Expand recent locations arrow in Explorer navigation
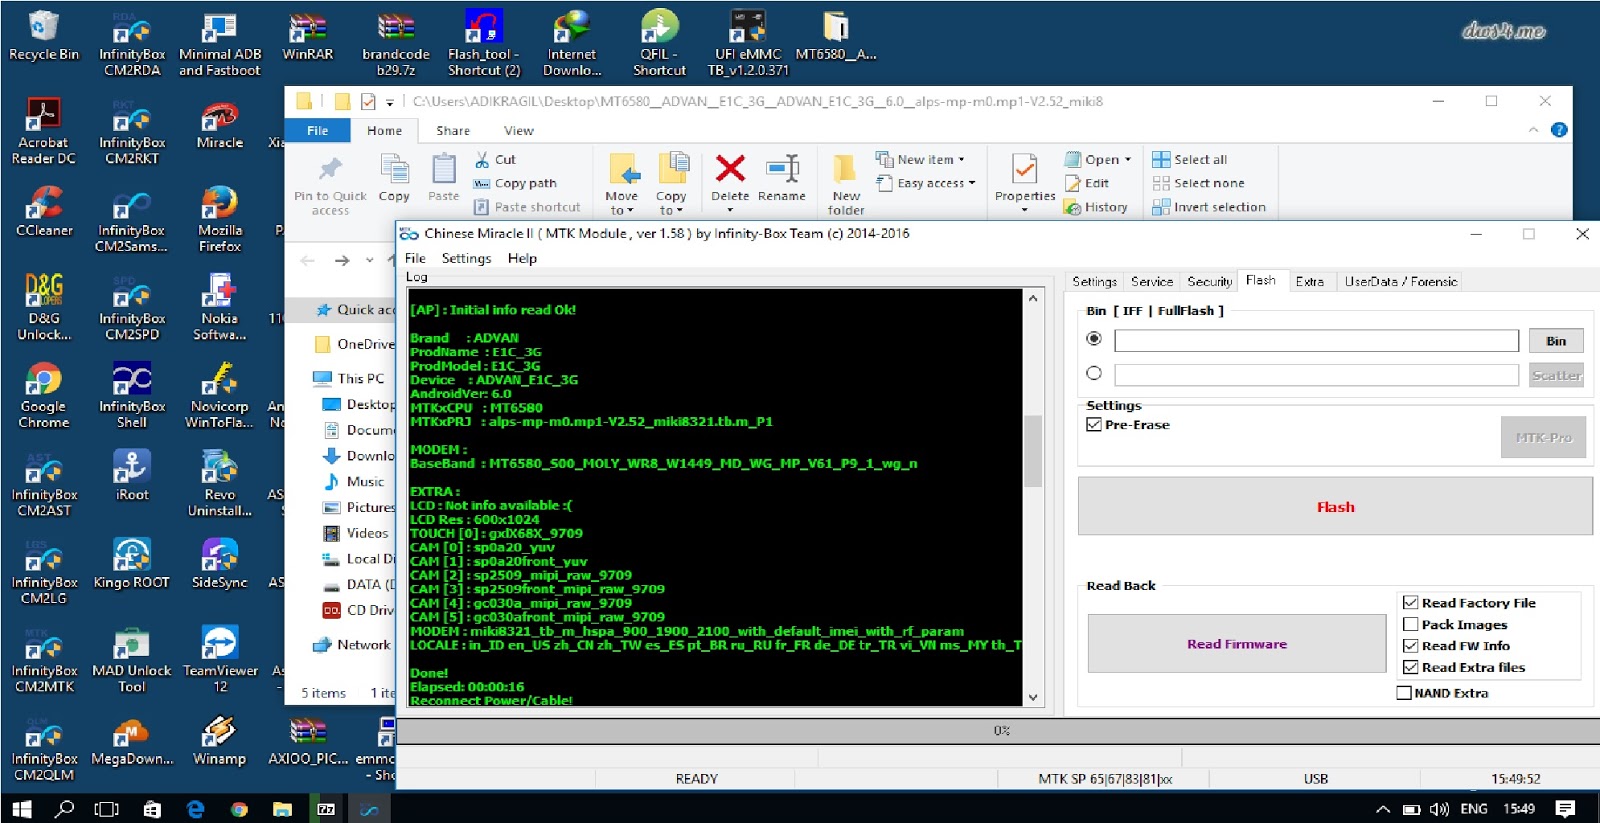1600x823 pixels. tap(369, 260)
